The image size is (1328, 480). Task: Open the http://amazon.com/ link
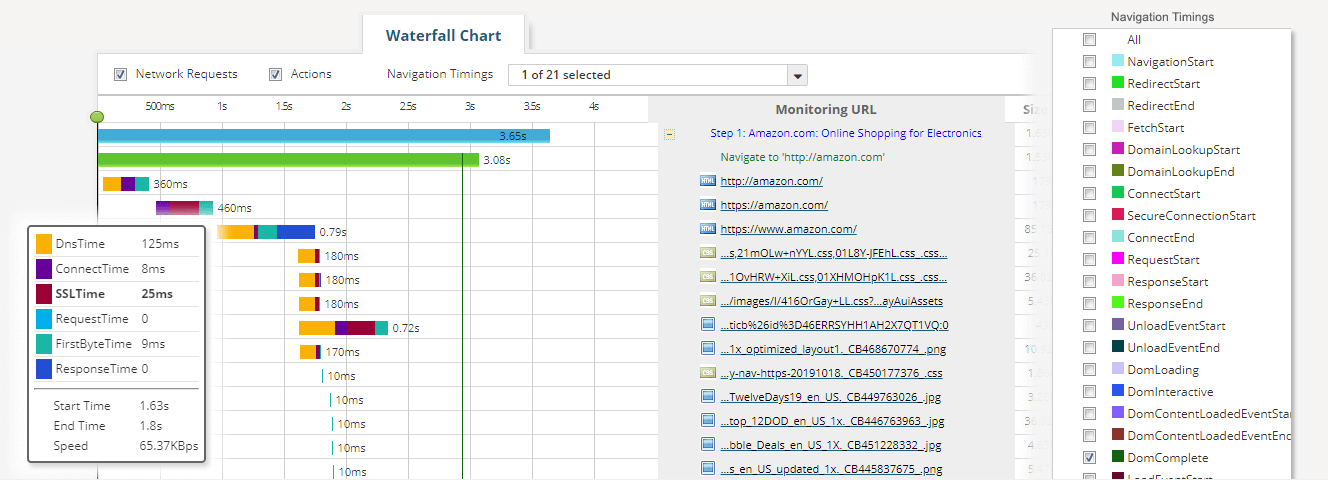(771, 181)
